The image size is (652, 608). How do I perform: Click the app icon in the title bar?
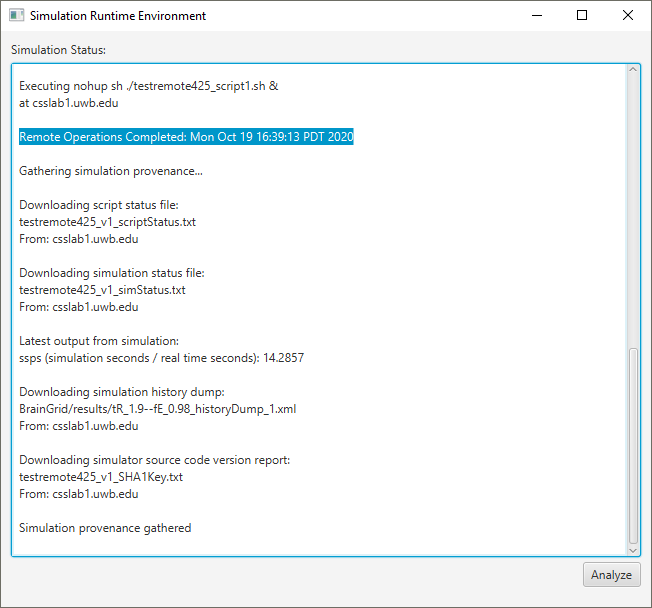pyautogui.click(x=16, y=15)
